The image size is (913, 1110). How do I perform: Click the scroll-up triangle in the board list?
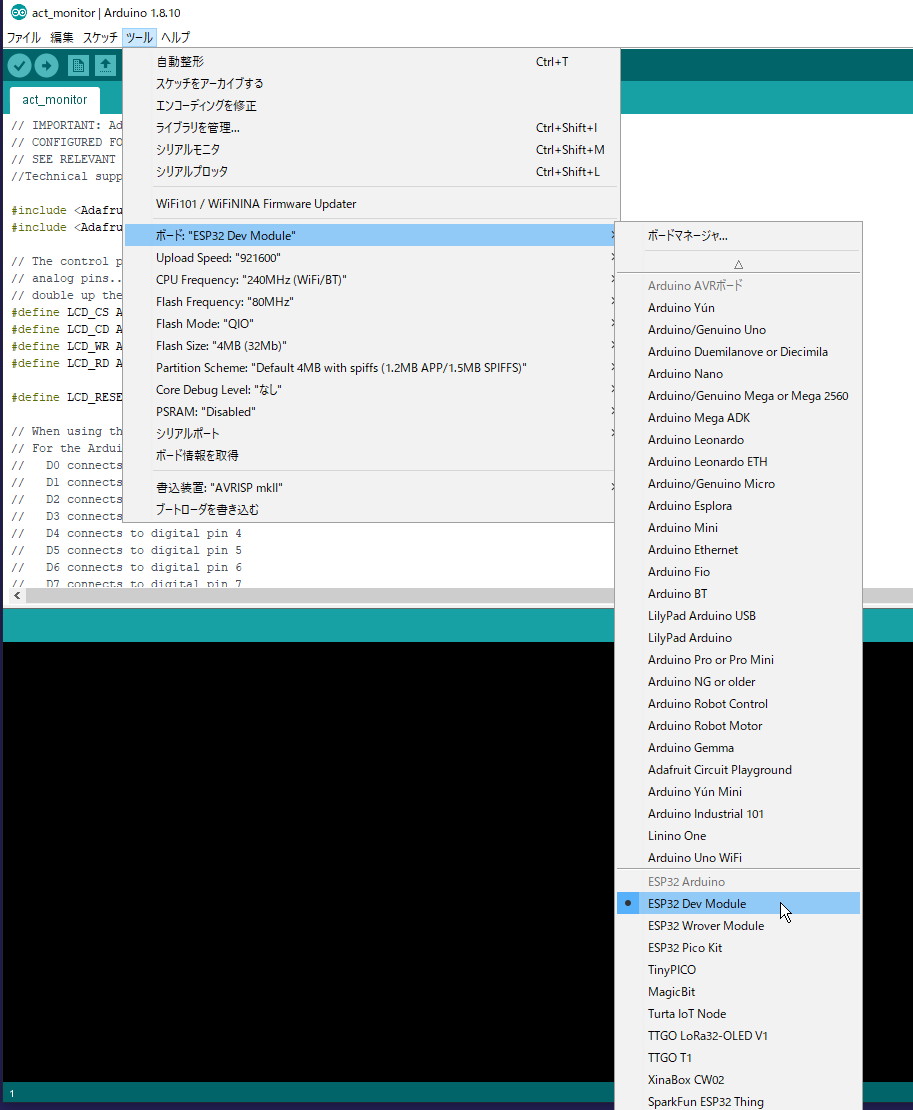738,265
